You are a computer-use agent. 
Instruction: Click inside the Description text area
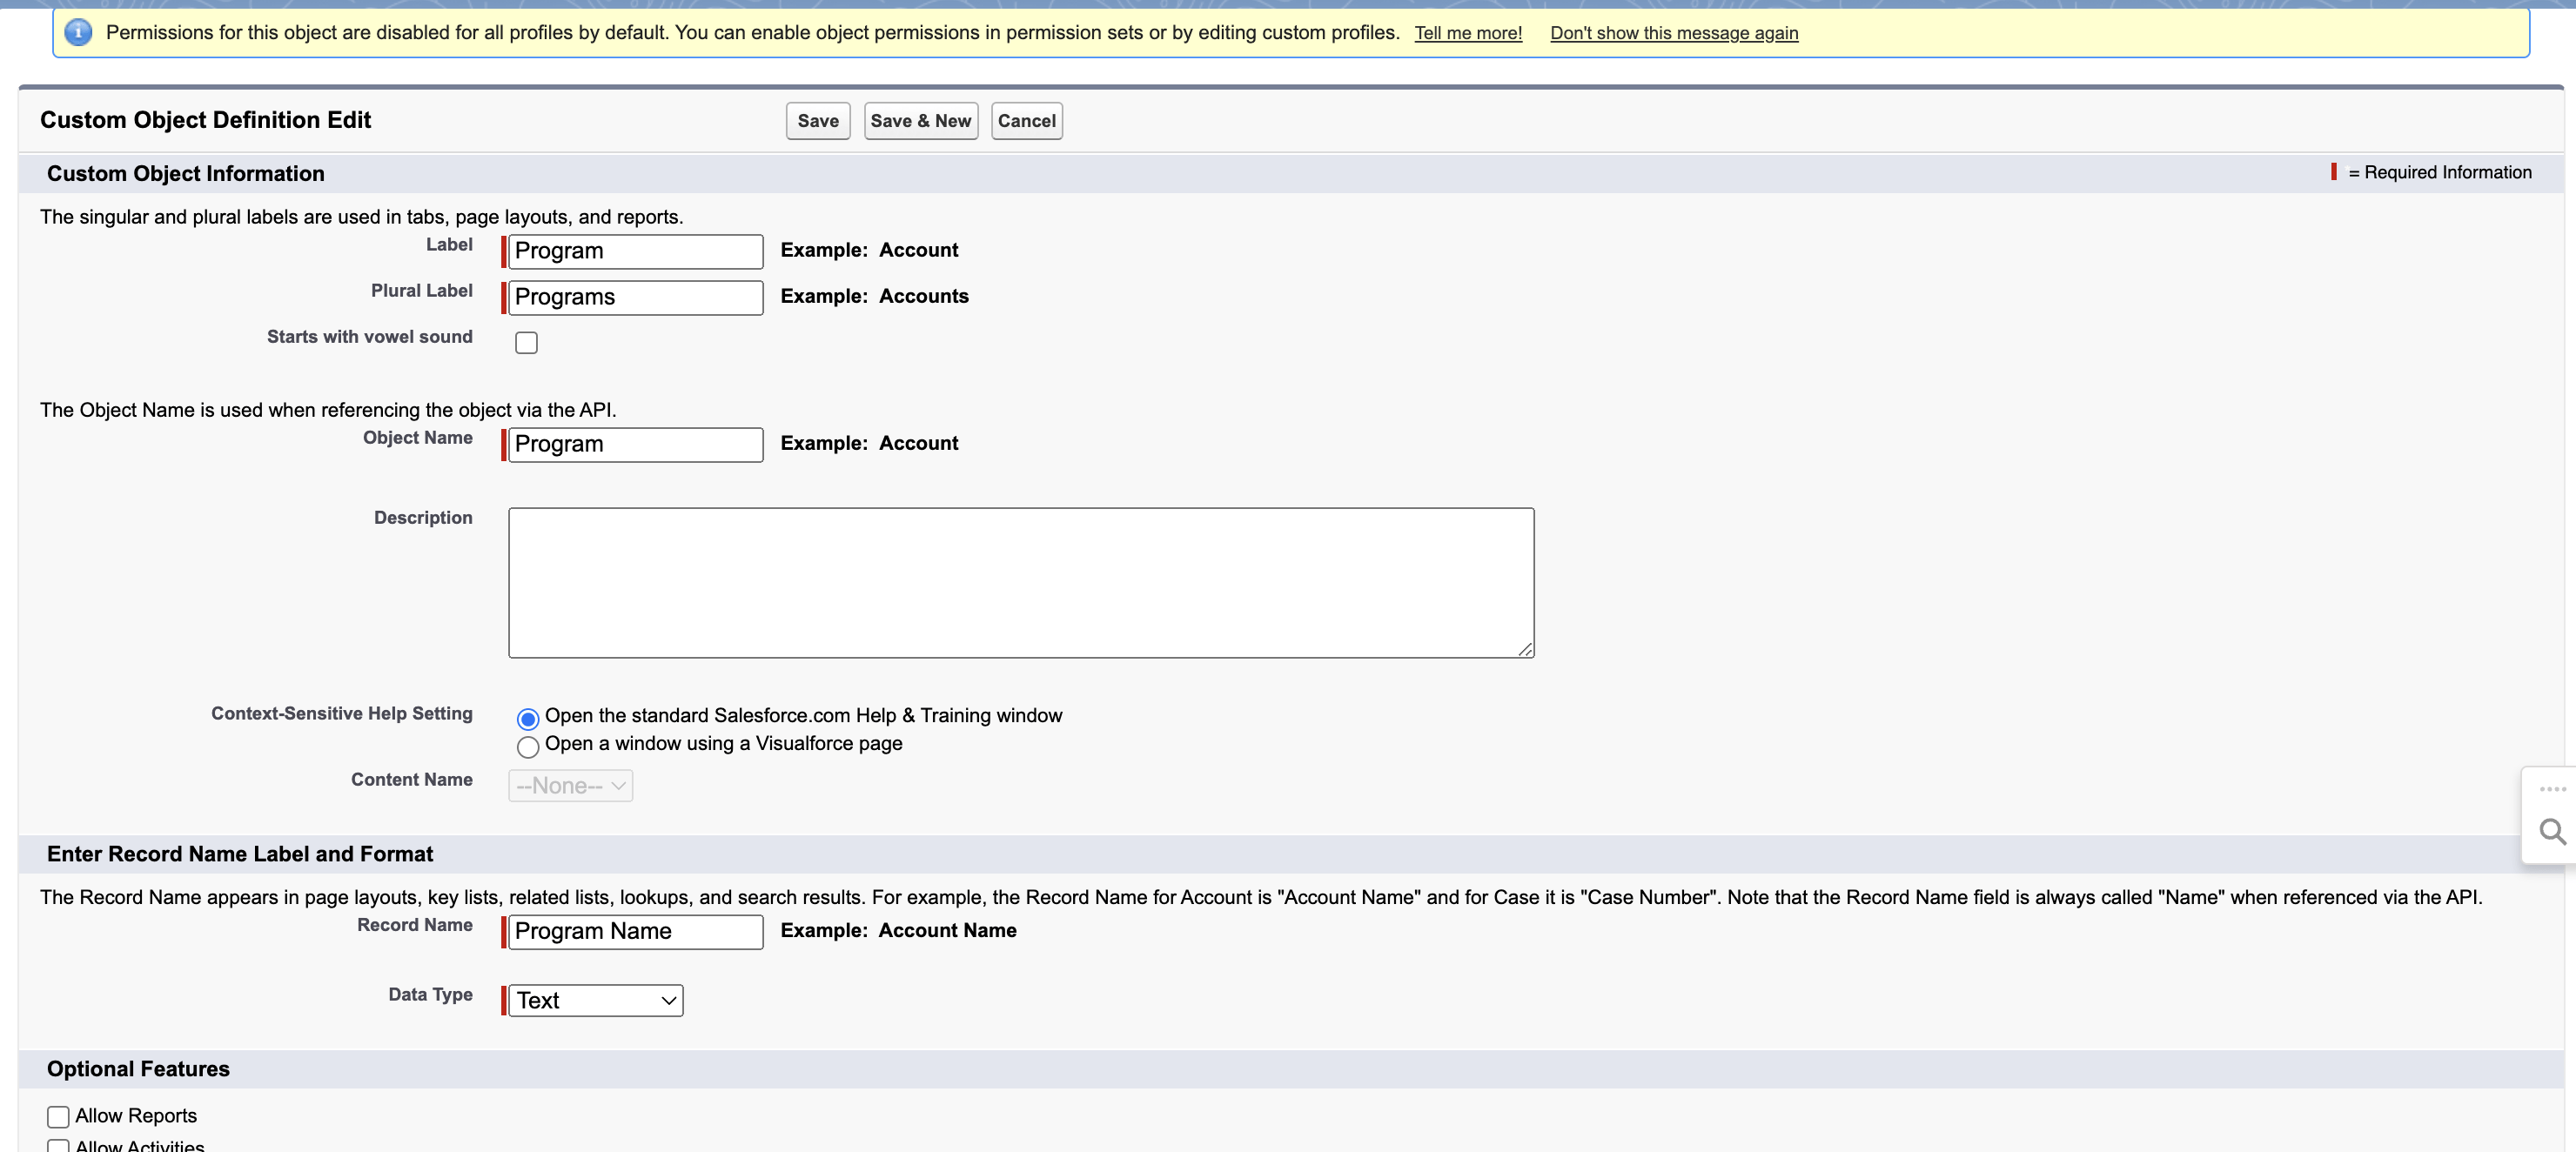tap(1020, 582)
